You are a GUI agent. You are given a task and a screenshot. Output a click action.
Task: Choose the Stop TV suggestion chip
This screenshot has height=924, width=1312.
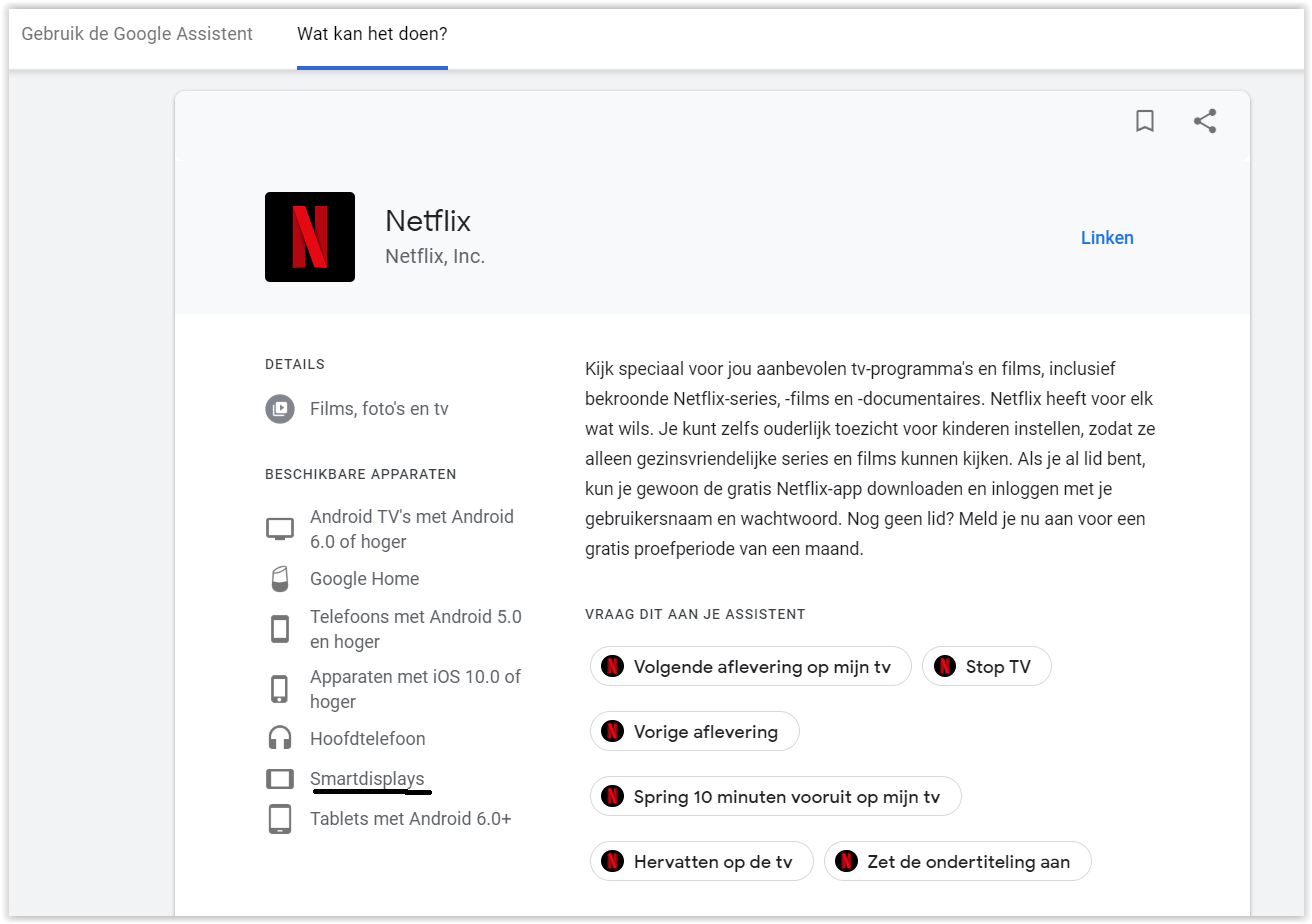point(986,667)
